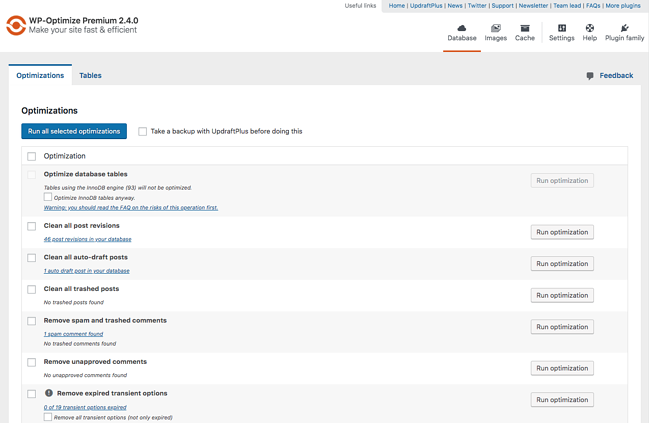649x423 pixels.
Task: Open the Twitter useful link
Action: (477, 5)
